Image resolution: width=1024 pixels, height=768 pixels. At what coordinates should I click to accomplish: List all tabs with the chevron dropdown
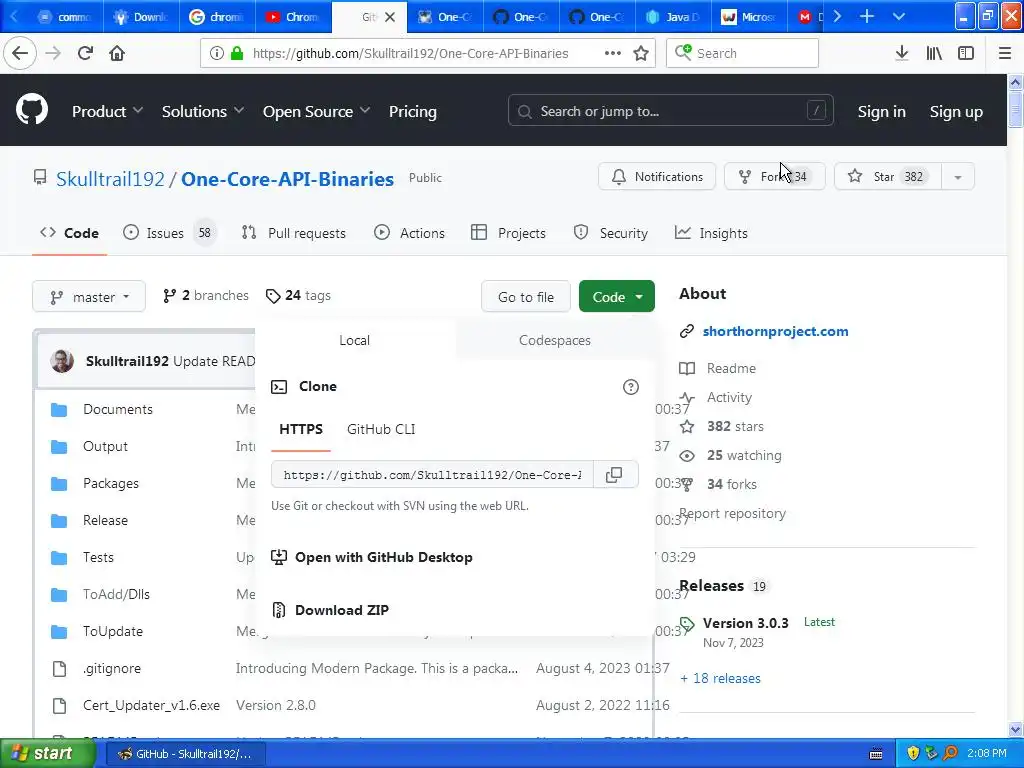tap(899, 16)
